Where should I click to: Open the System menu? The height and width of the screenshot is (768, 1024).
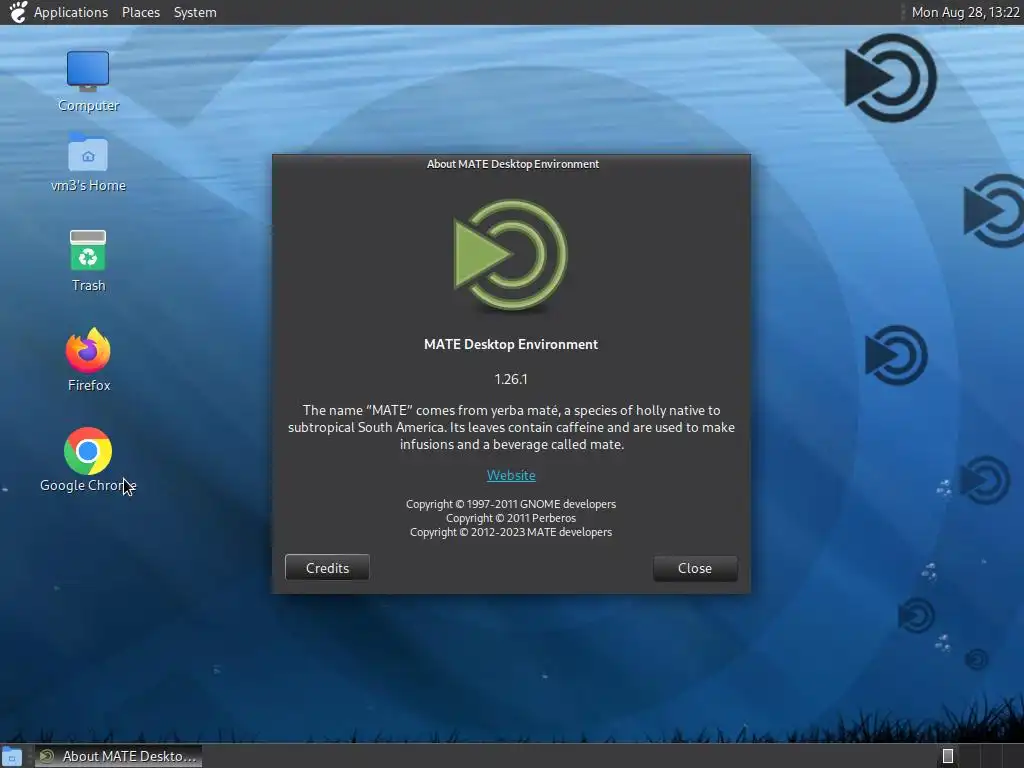195,12
